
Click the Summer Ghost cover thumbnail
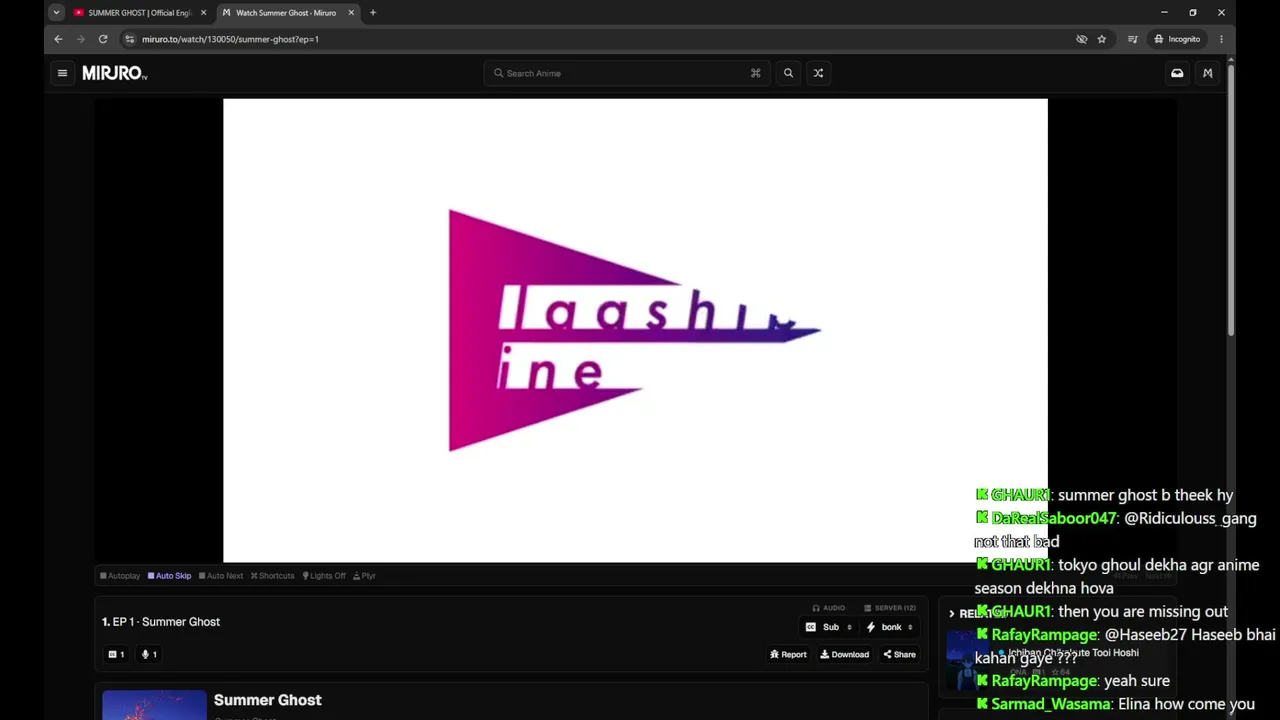point(154,705)
